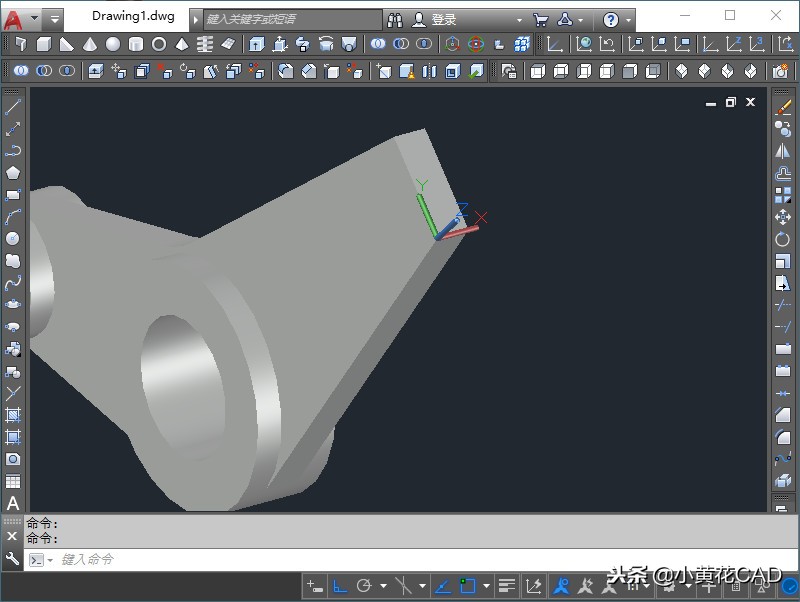Select the Sphere solid tool
800x602 pixels.
(x=113, y=44)
